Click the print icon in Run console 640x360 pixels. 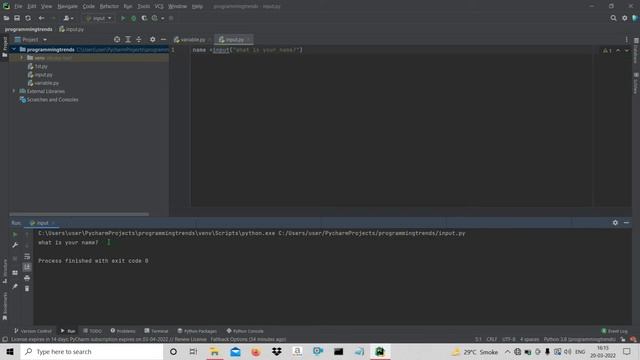[x=27, y=278]
